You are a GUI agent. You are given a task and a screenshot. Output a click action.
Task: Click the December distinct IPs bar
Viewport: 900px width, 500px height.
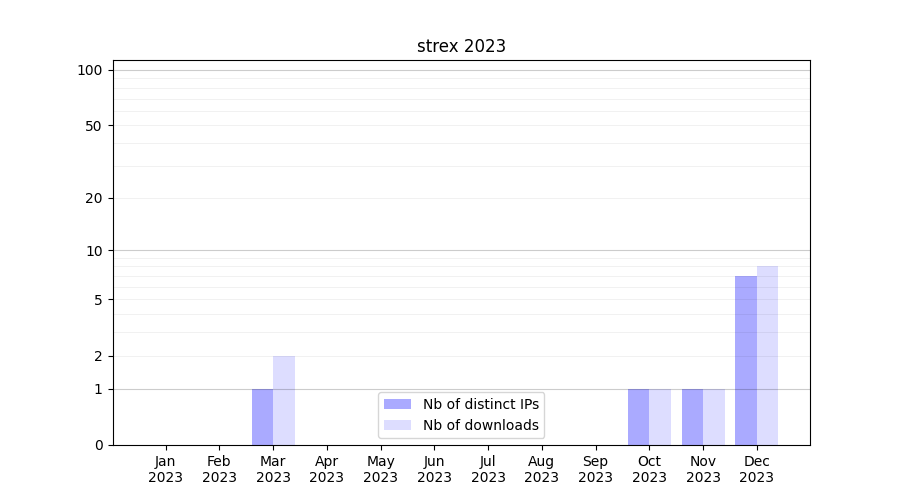pos(746,360)
